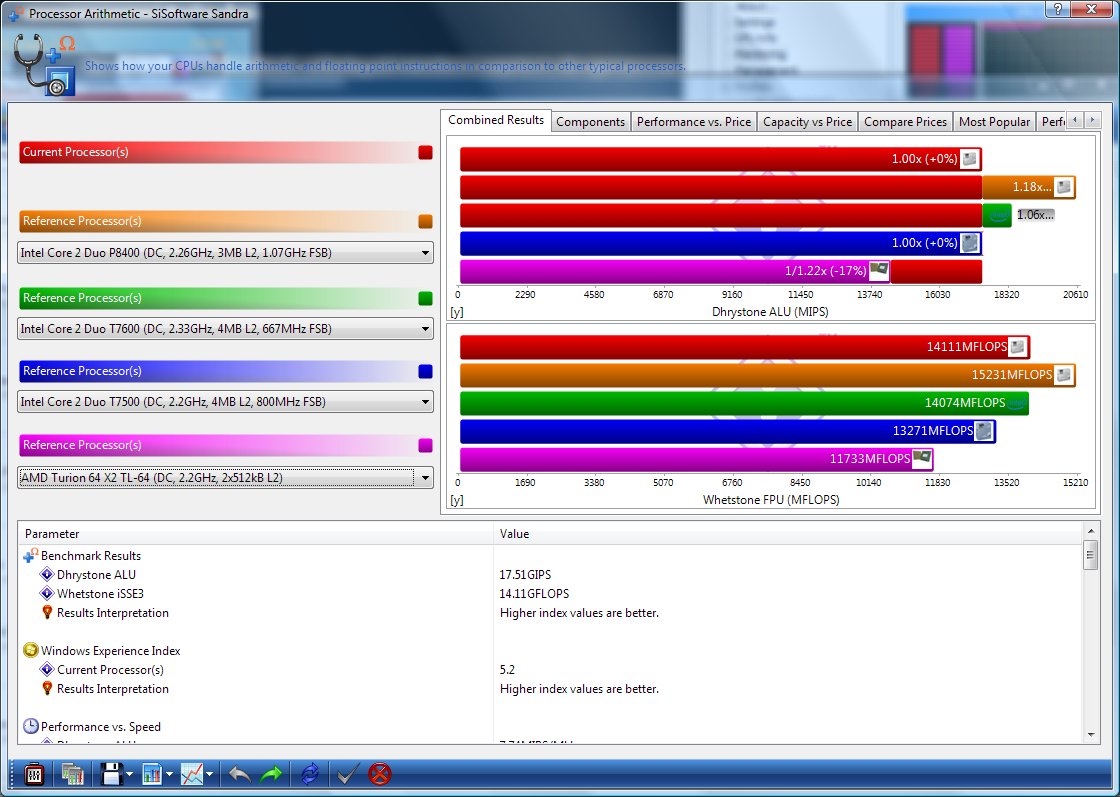Click the orange Reference Processor(s) color swatch
The height and width of the screenshot is (797, 1120).
coord(425,221)
